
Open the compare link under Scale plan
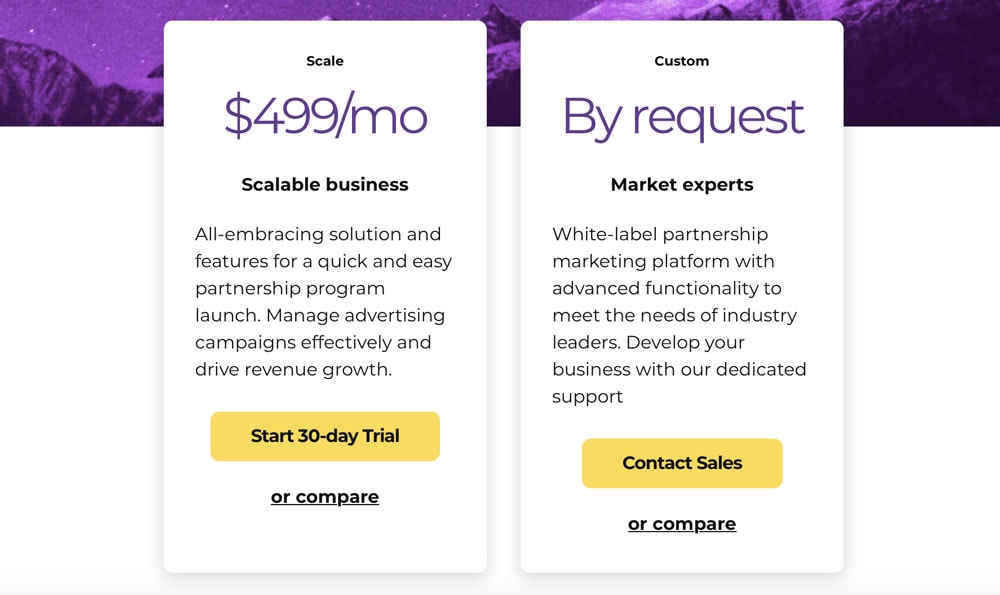[x=325, y=497]
